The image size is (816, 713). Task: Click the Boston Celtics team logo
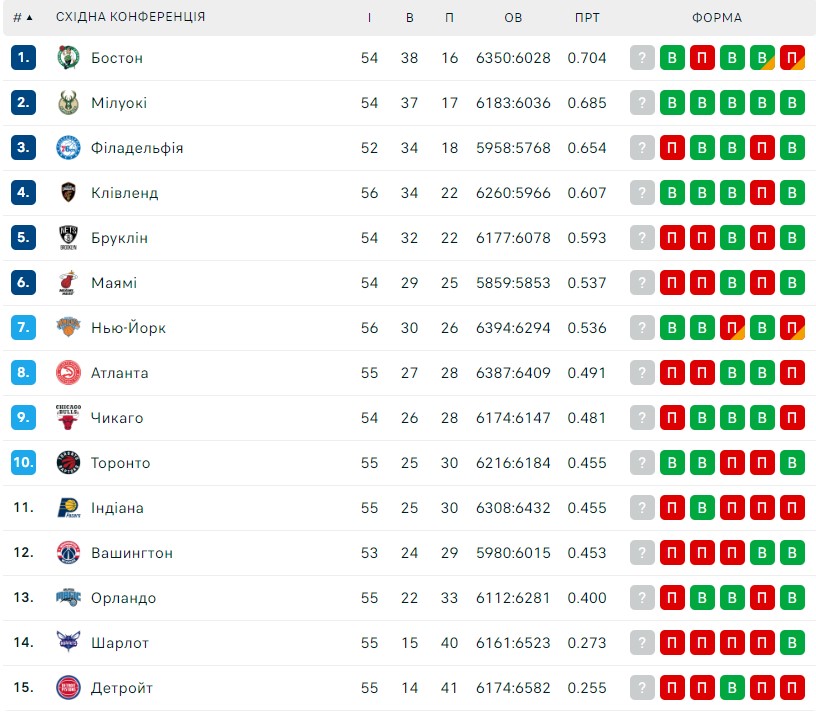click(68, 58)
